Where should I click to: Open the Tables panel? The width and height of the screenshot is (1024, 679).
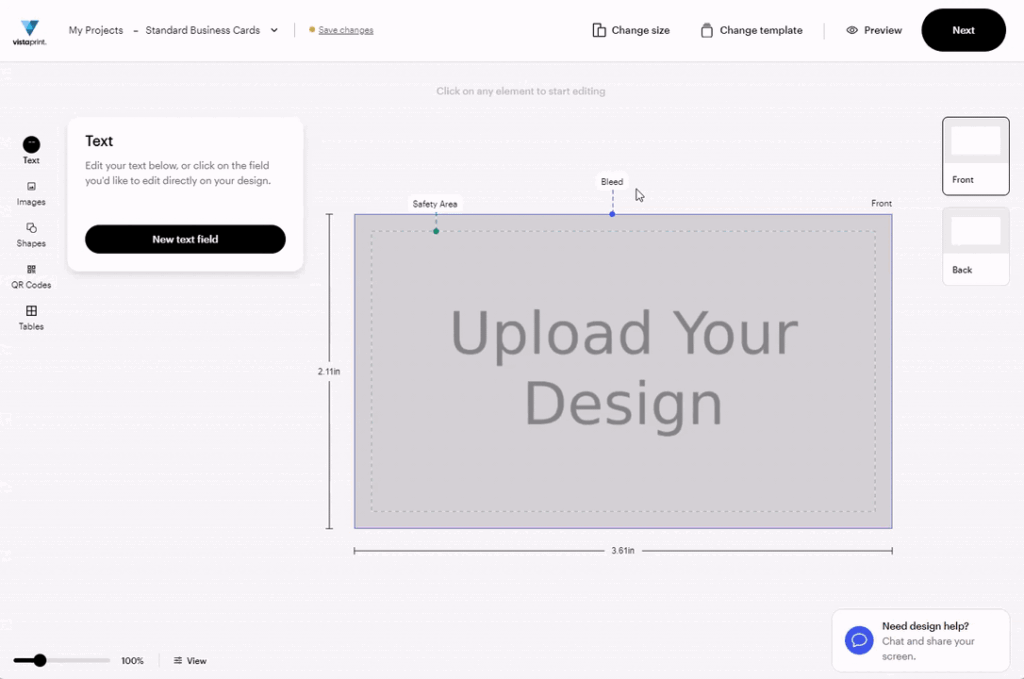(x=31, y=318)
